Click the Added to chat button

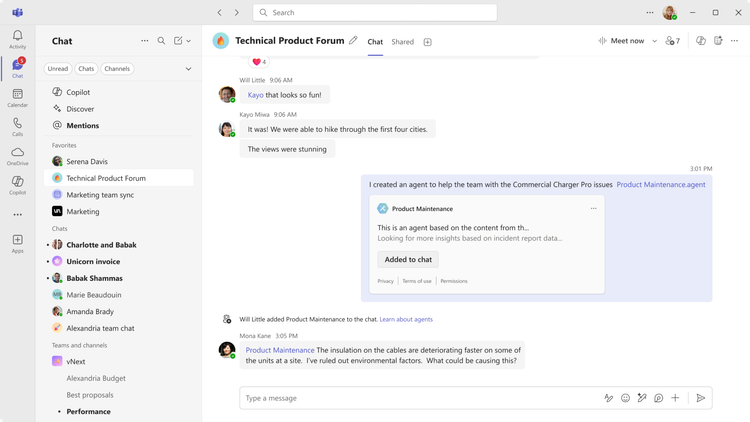click(408, 259)
